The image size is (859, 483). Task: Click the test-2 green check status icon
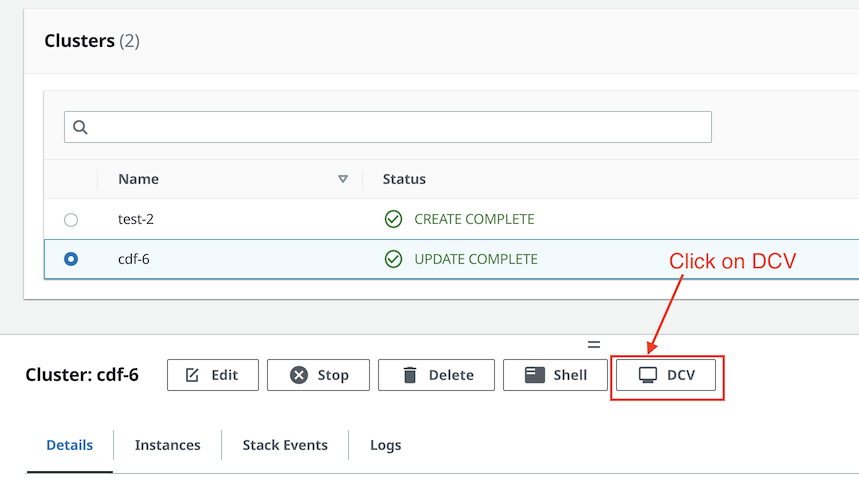coord(393,219)
